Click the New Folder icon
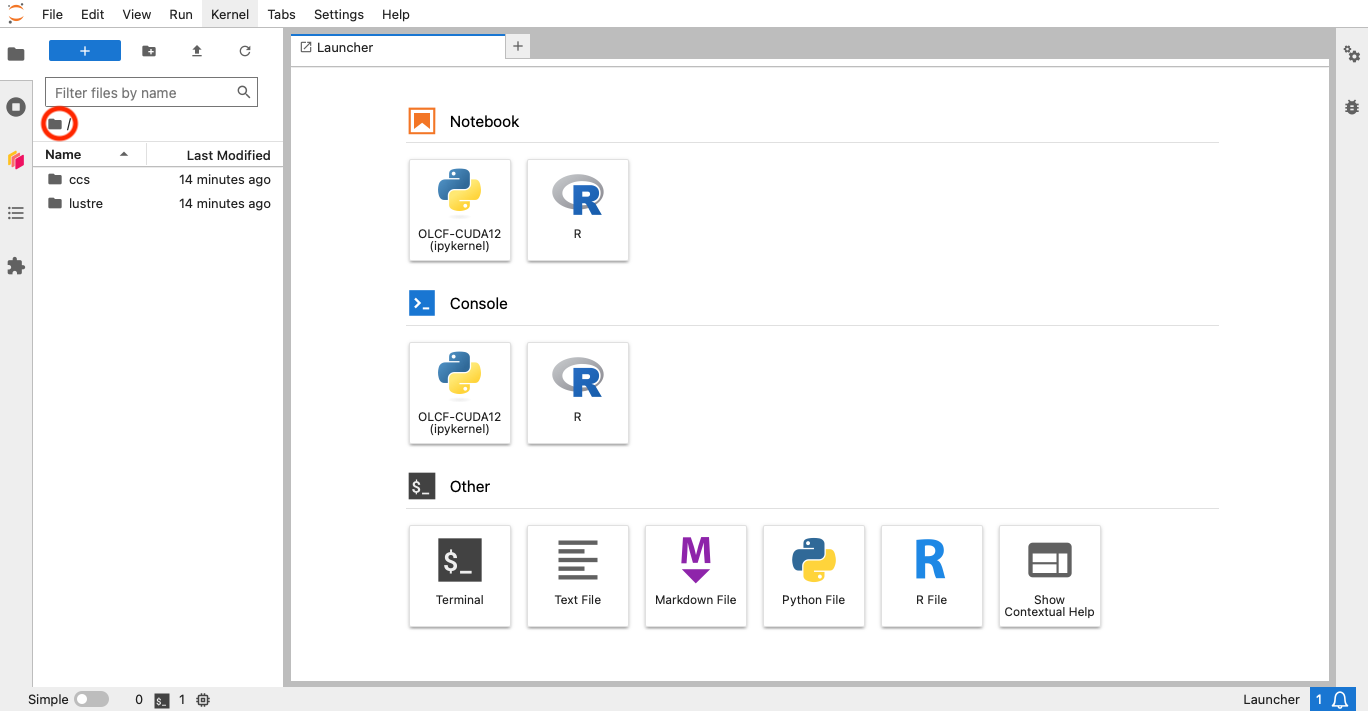1368x711 pixels. click(149, 51)
